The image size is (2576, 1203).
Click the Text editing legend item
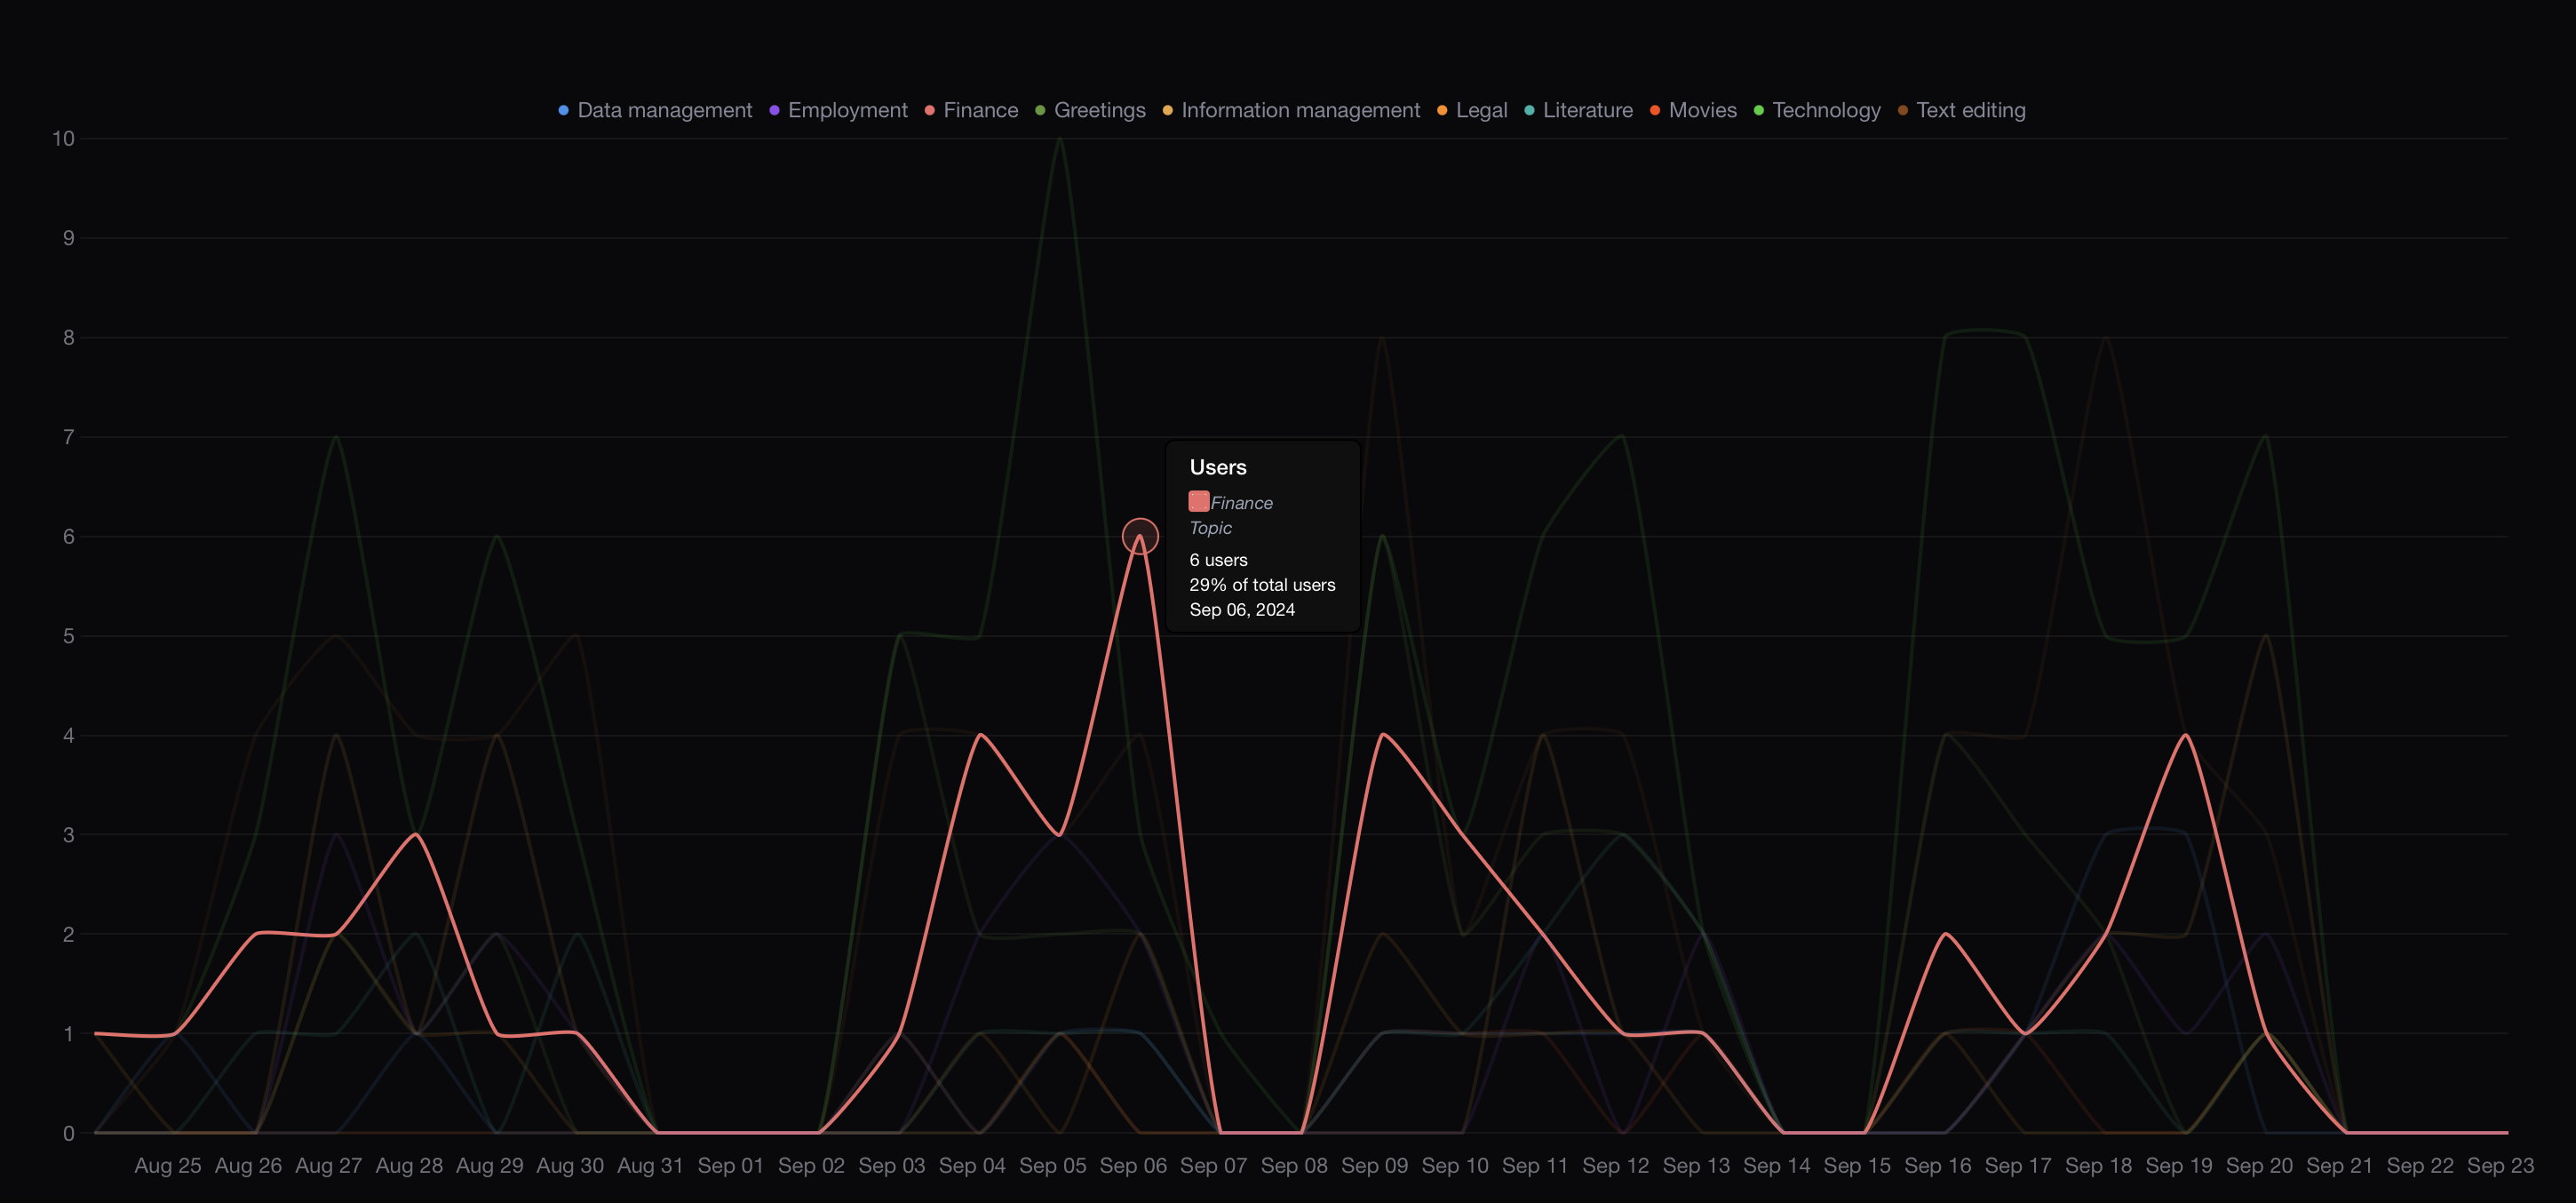[x=1970, y=110]
